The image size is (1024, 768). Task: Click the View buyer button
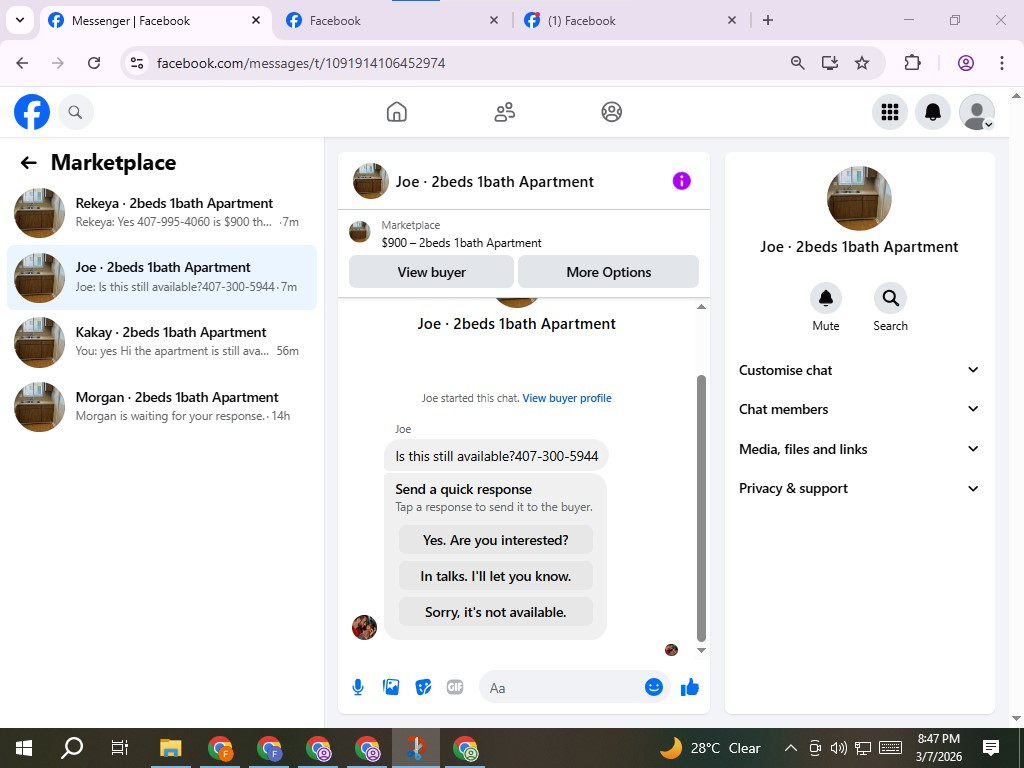click(431, 272)
